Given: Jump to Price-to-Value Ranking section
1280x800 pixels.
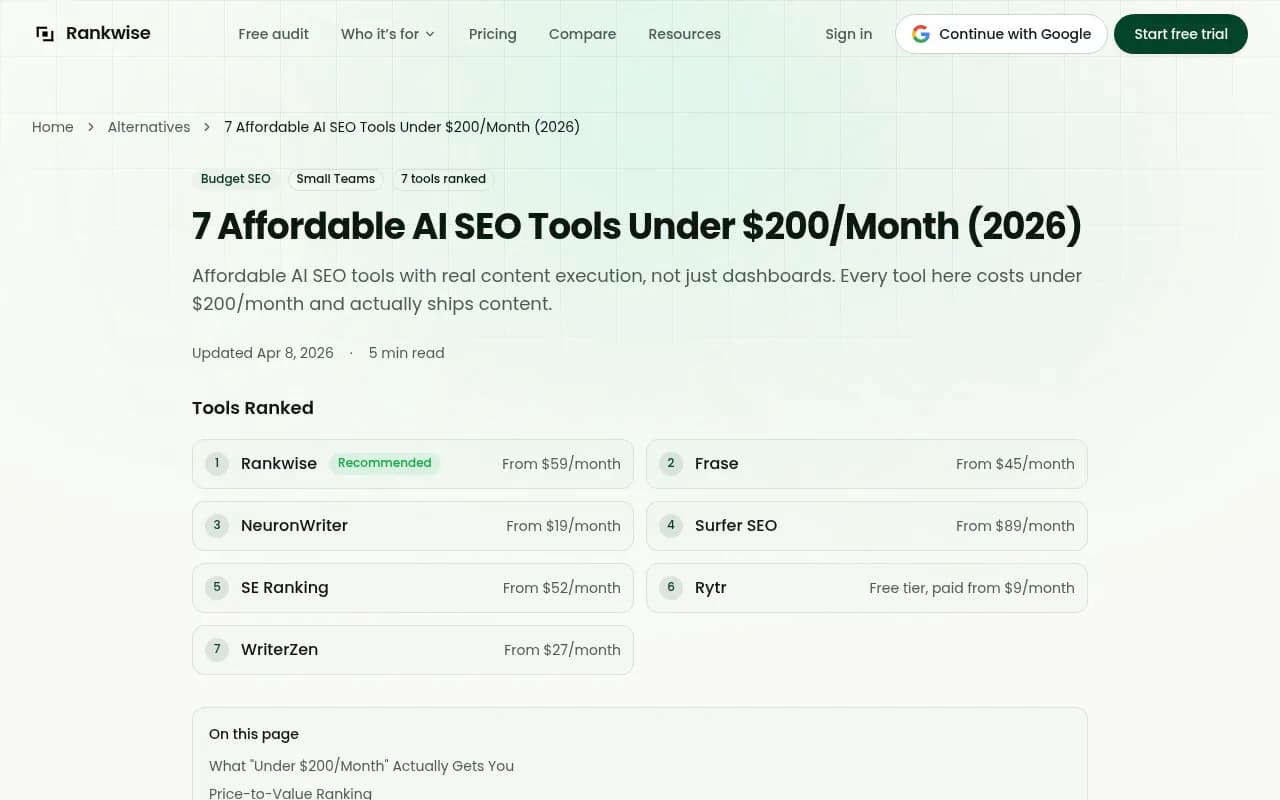Looking at the screenshot, I should pyautogui.click(x=290, y=793).
